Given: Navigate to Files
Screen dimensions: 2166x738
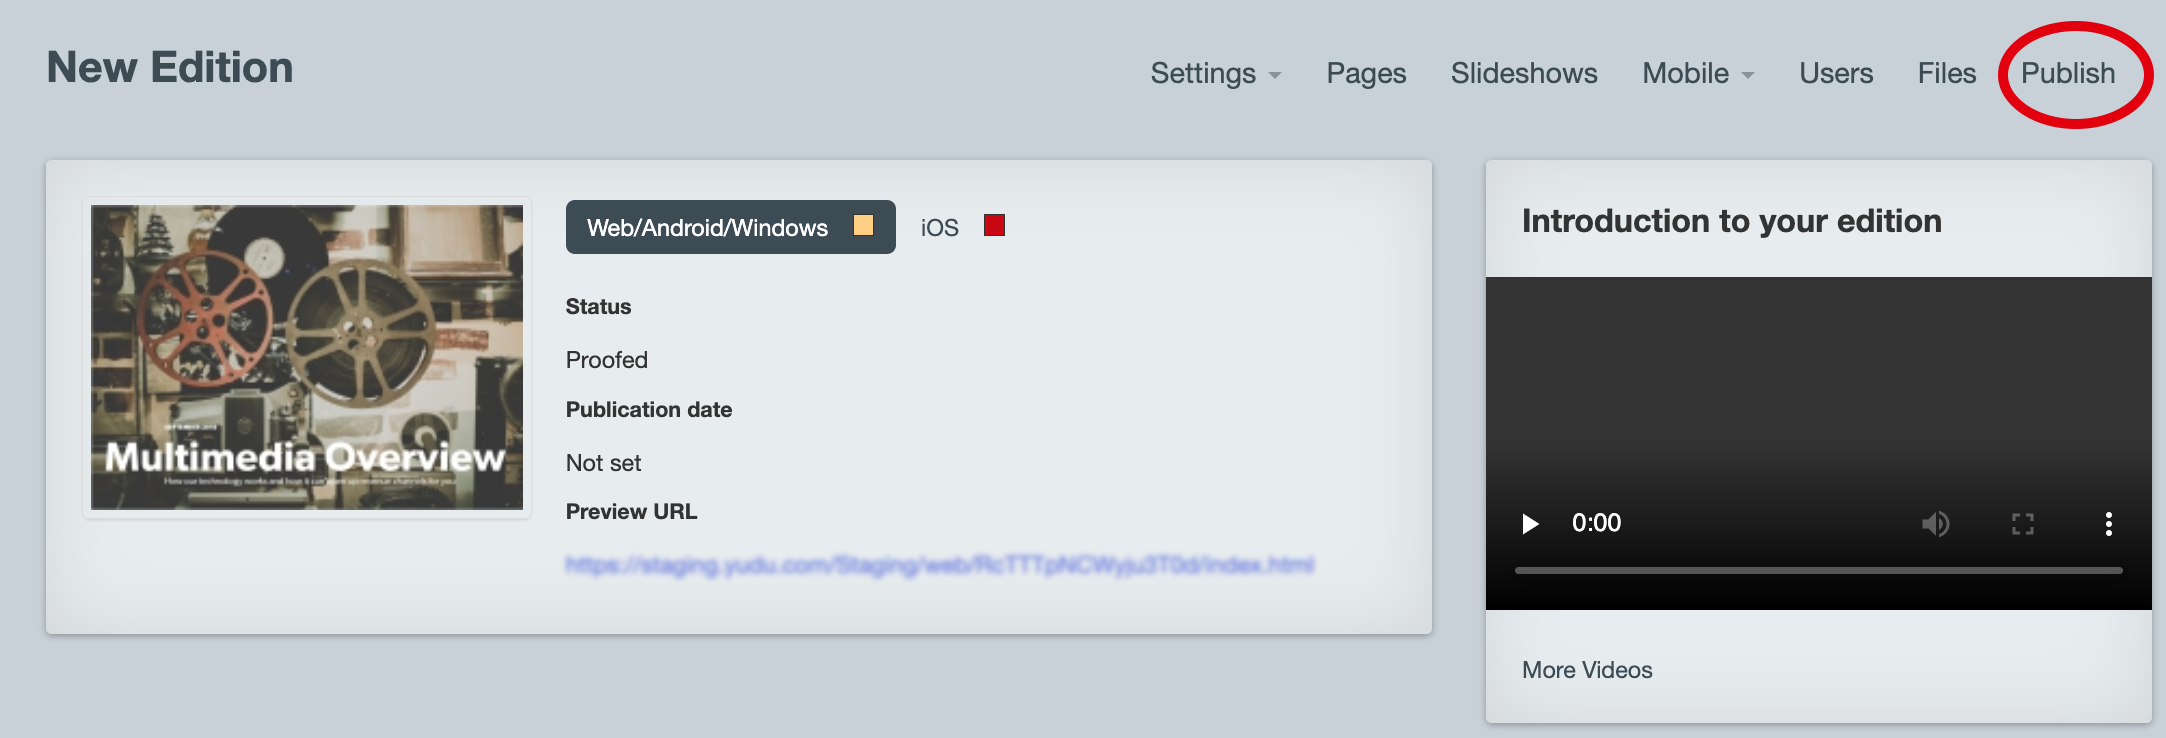Looking at the screenshot, I should [x=1946, y=74].
